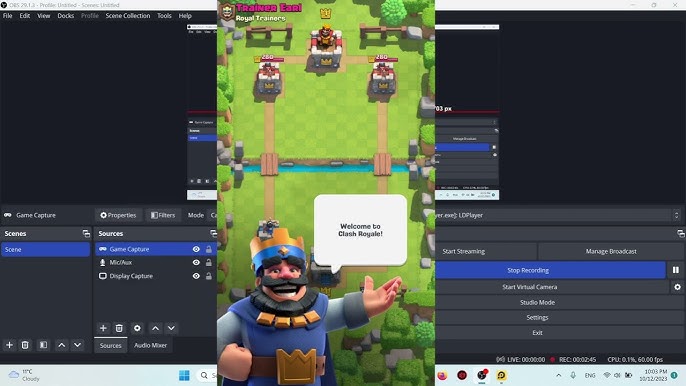
Task: Switch to the Audio Mixer tab
Action: coord(150,345)
